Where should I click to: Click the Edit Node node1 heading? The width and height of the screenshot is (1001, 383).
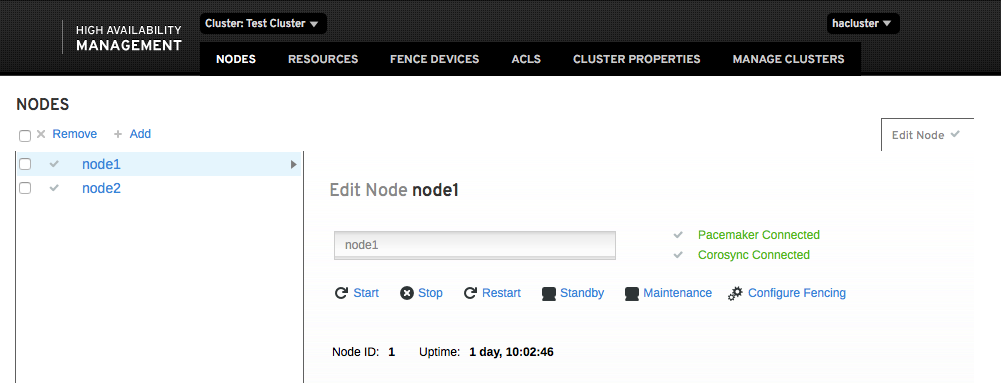(x=394, y=190)
